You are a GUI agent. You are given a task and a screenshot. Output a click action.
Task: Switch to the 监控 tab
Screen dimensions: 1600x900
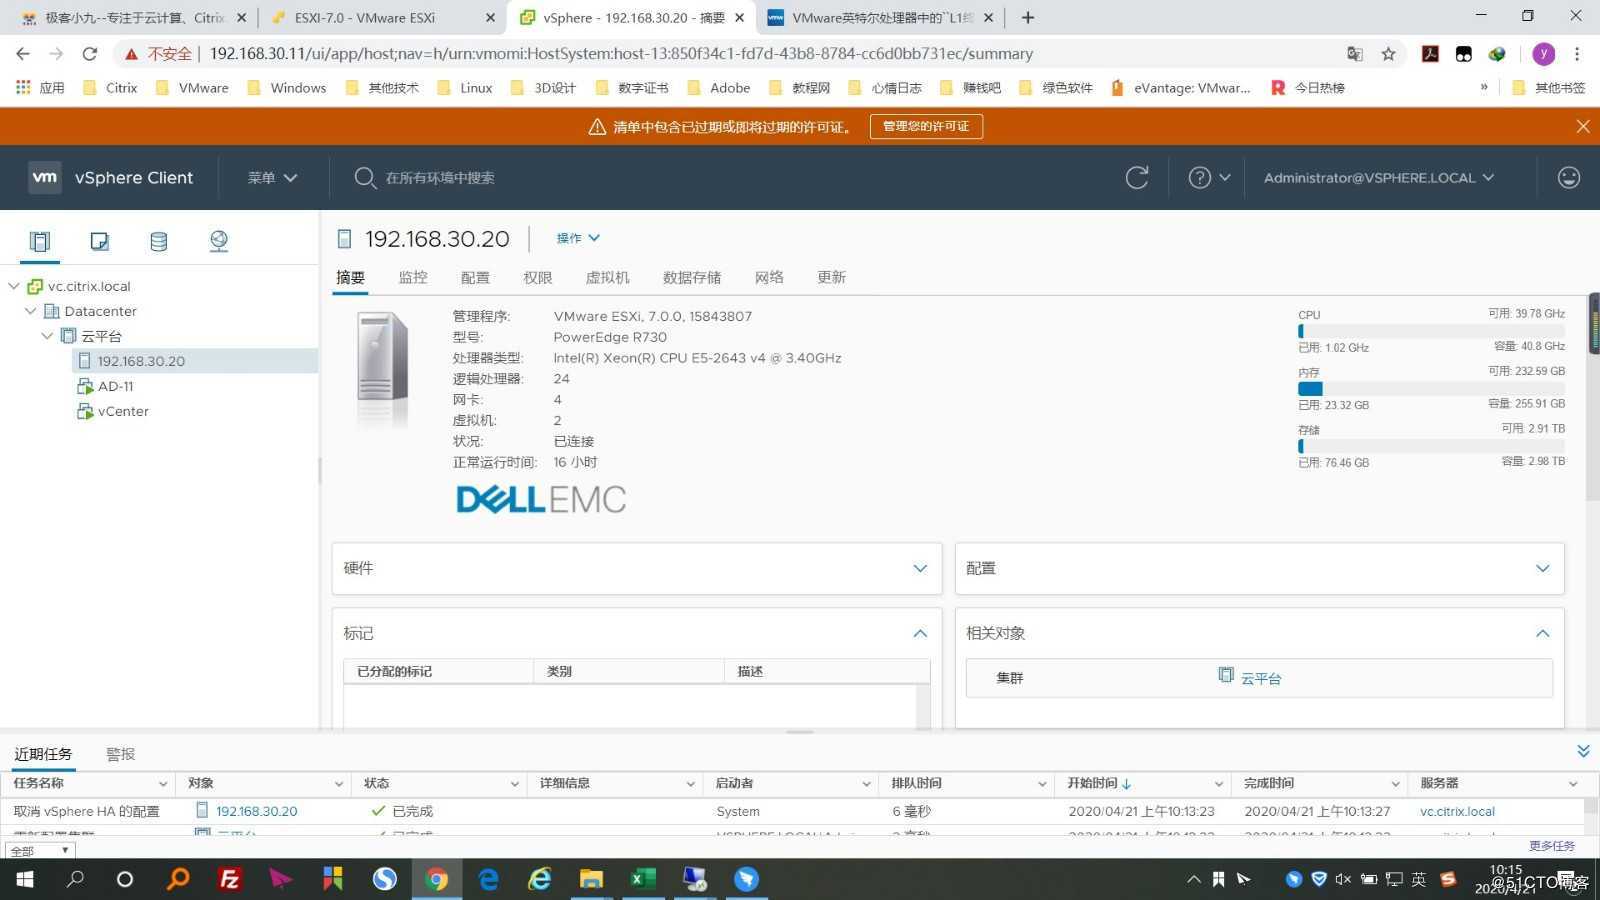[x=413, y=277]
